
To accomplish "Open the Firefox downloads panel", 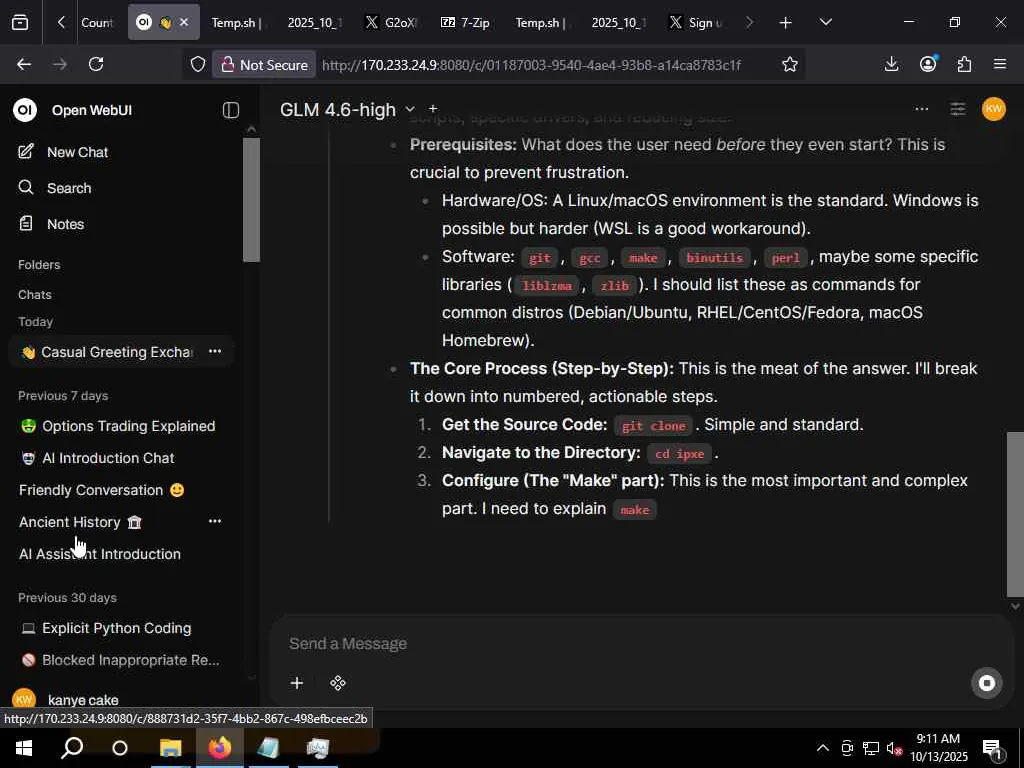I will click(891, 64).
